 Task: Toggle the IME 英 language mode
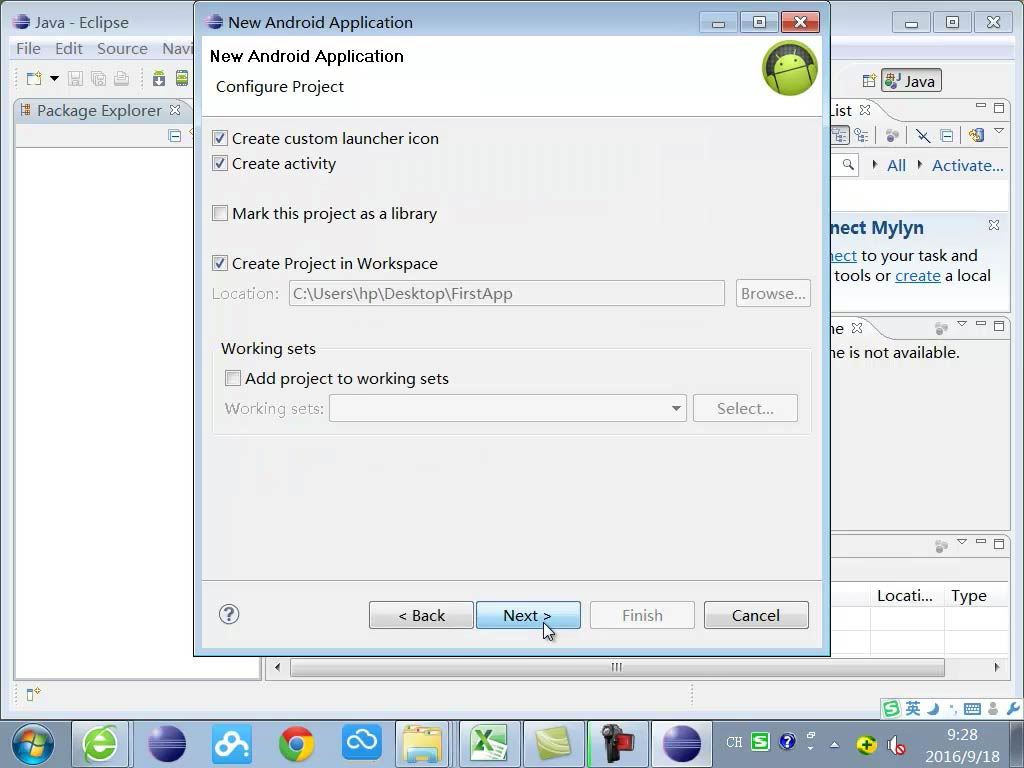point(913,709)
